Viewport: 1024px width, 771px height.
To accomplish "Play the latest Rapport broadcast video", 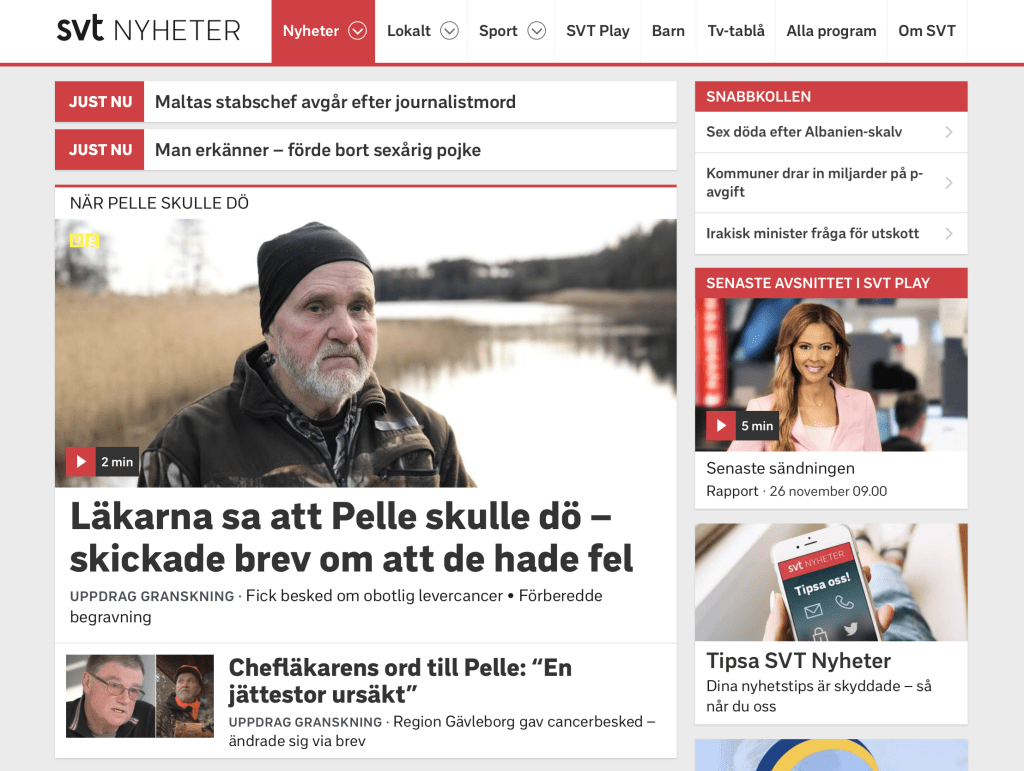I will 721,426.
